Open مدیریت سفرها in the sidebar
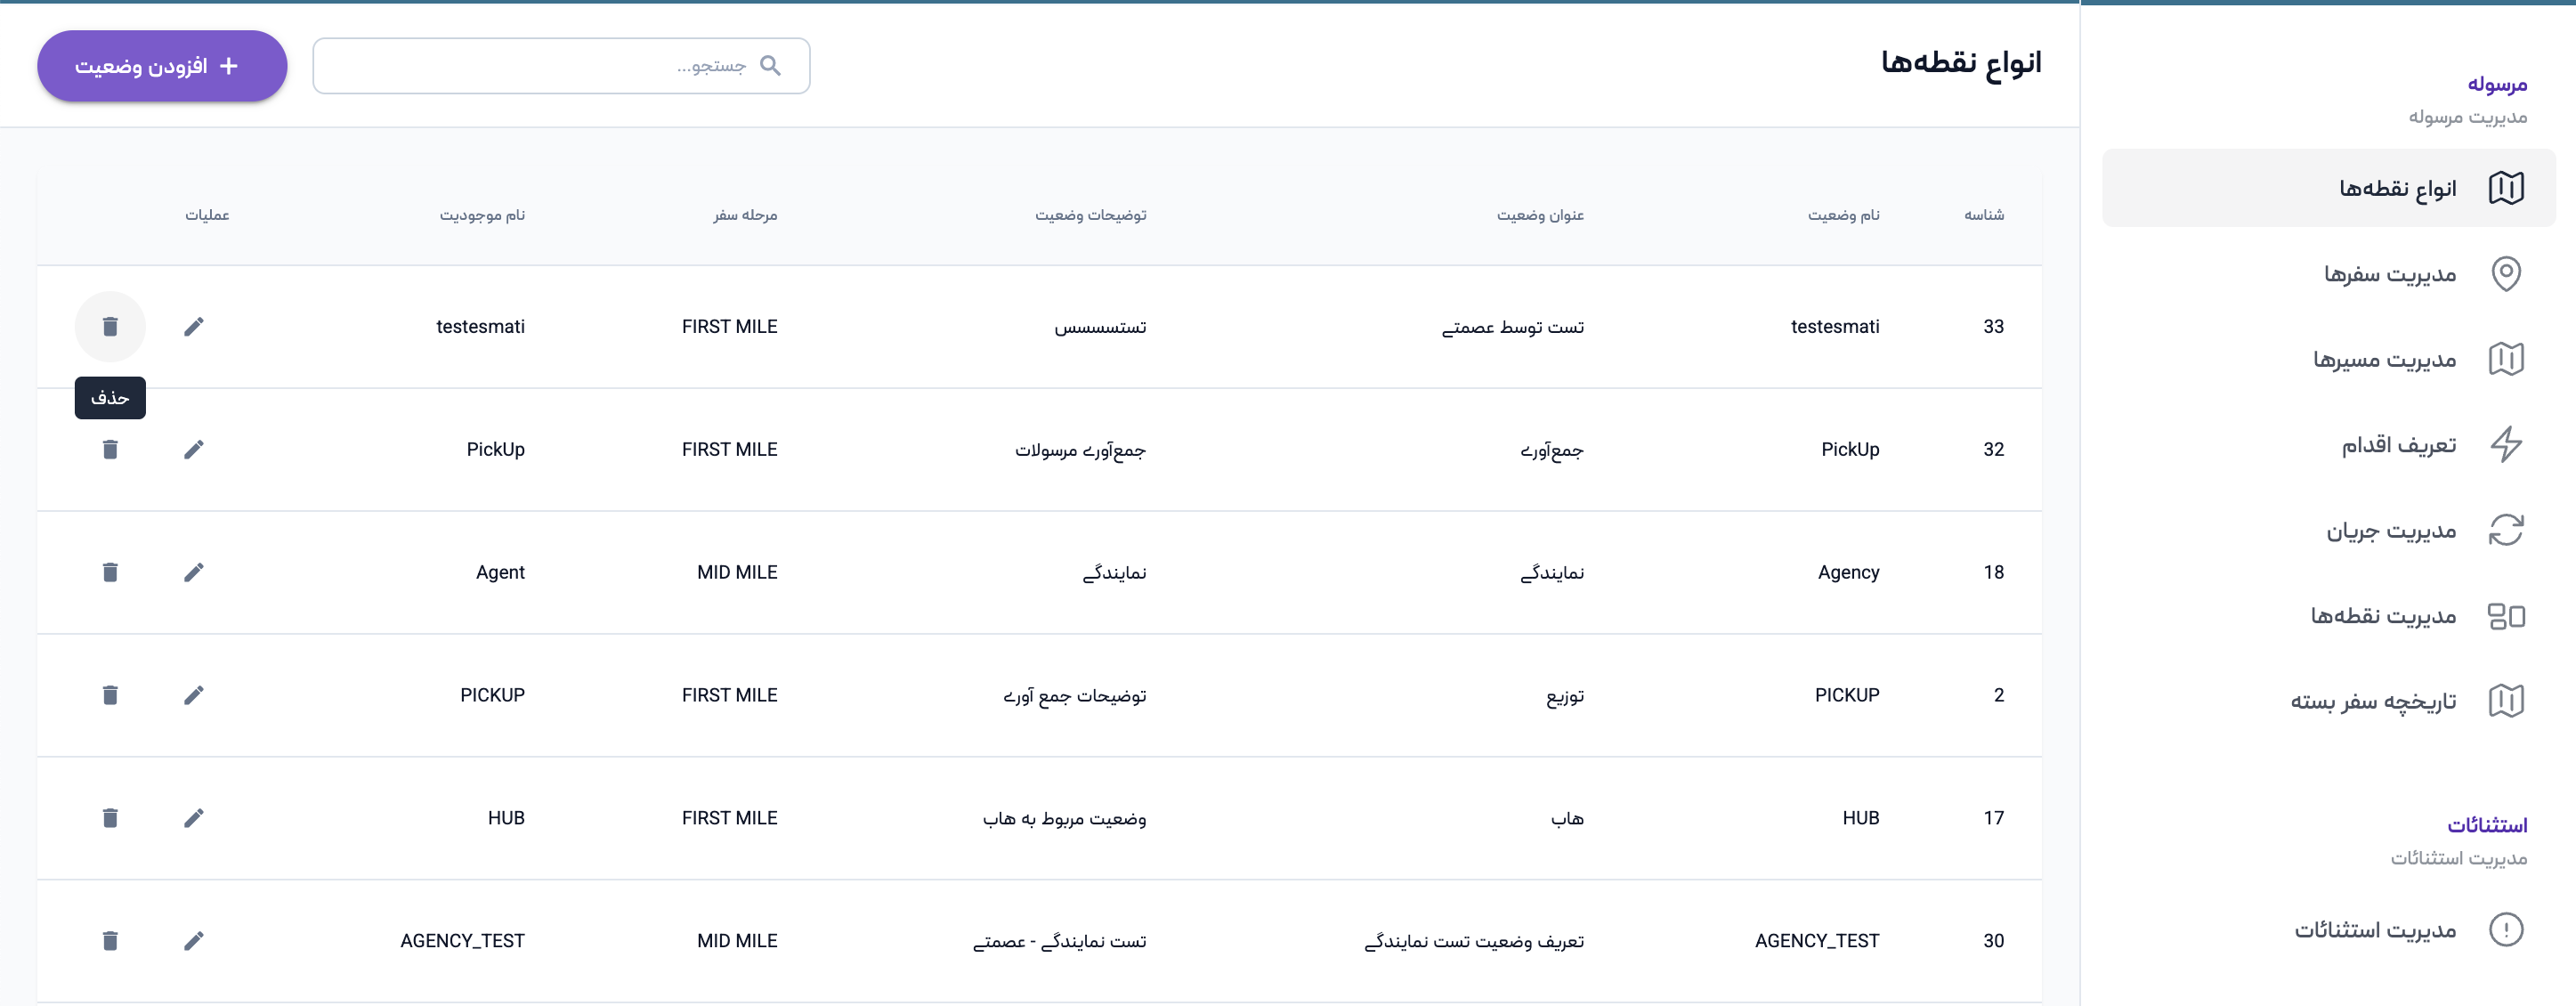The image size is (2576, 1006). 2390,274
